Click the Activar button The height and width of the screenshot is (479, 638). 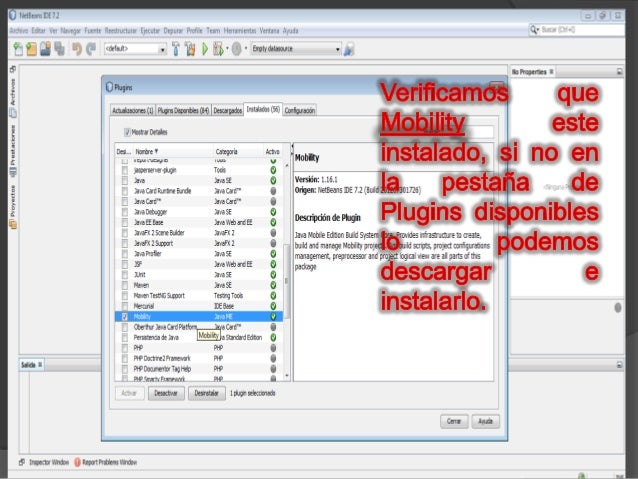pos(129,393)
